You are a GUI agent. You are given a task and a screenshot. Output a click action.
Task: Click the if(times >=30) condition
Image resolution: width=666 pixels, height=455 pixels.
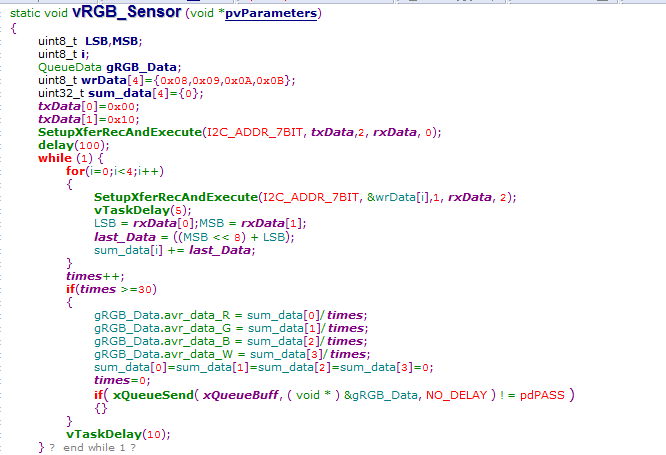[x=108, y=288]
